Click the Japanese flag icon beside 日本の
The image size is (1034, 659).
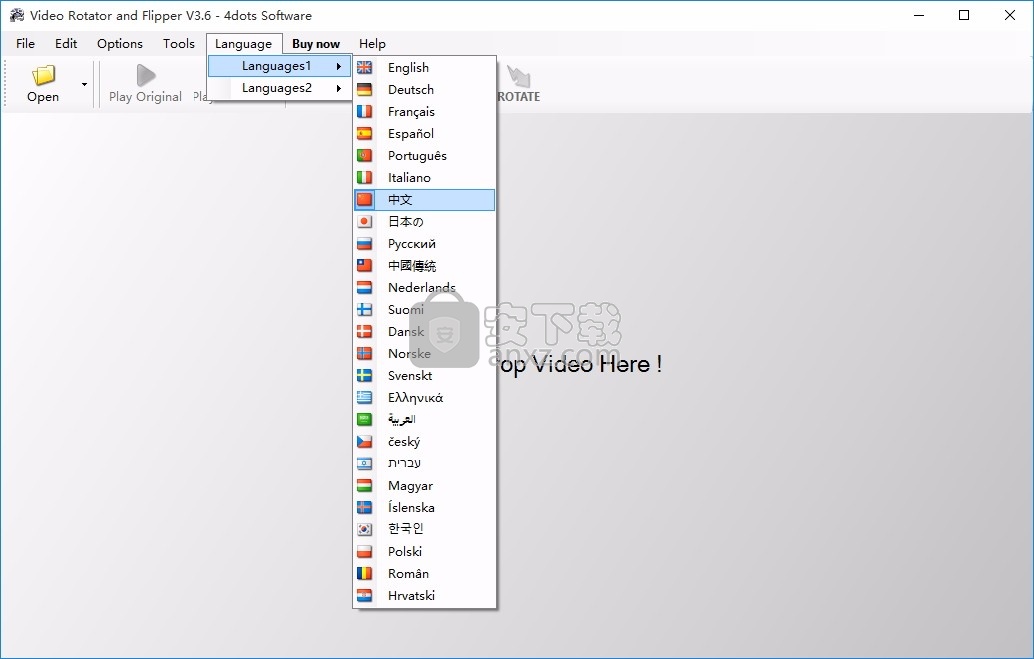(x=364, y=222)
